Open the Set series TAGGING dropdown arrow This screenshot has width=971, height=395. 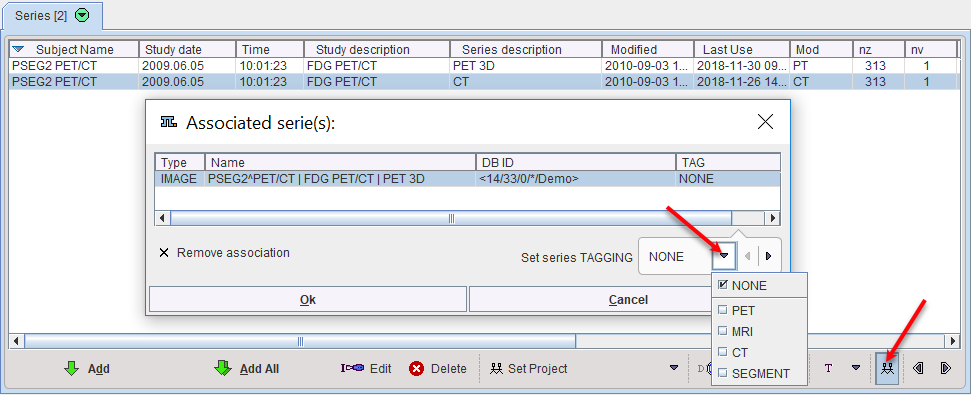724,256
